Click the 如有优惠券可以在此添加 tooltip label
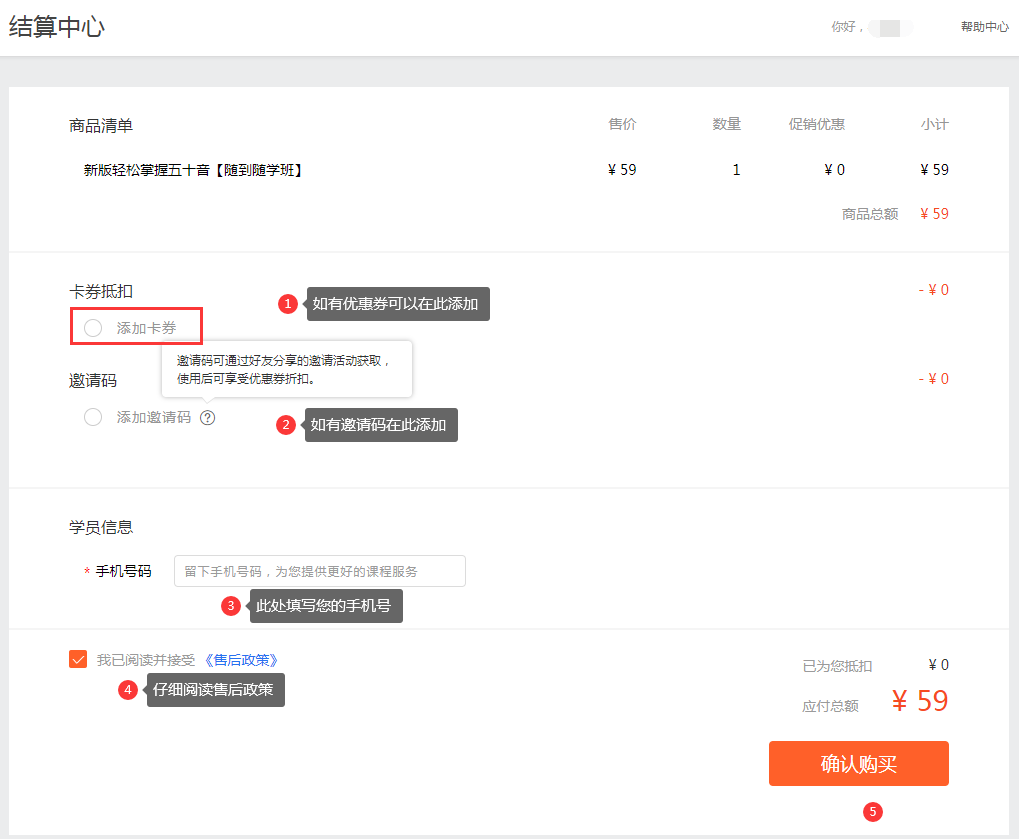The height and width of the screenshot is (839, 1019). [x=397, y=304]
